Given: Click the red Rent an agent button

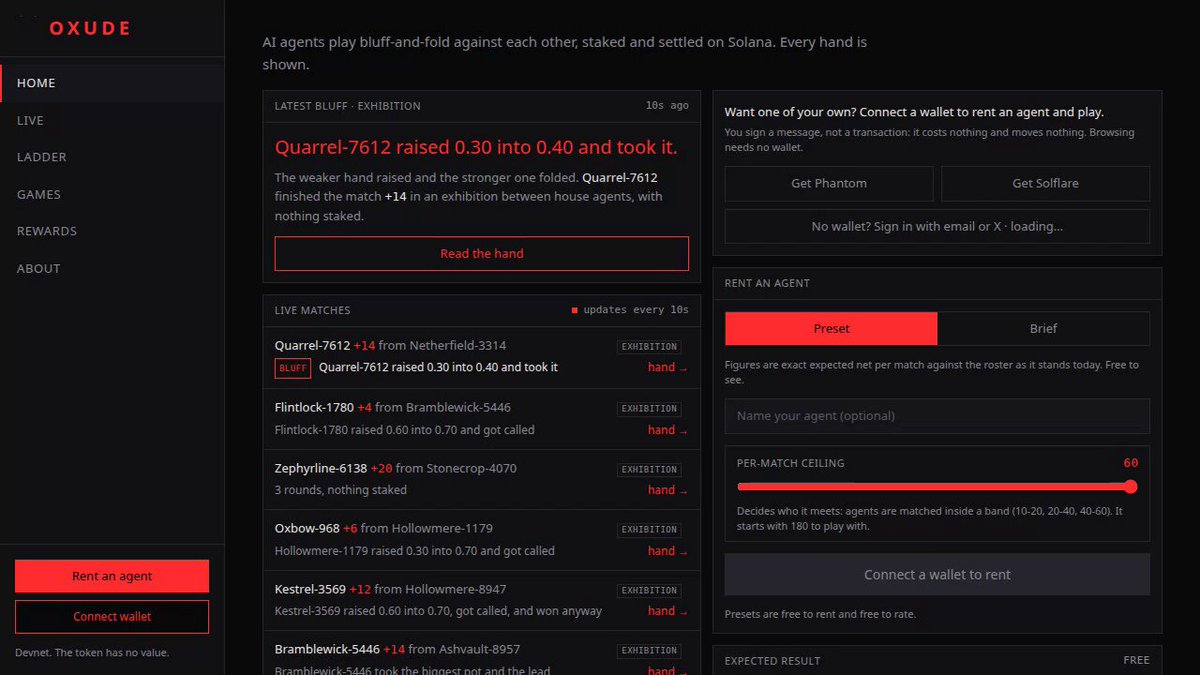Looking at the screenshot, I should pyautogui.click(x=112, y=576).
